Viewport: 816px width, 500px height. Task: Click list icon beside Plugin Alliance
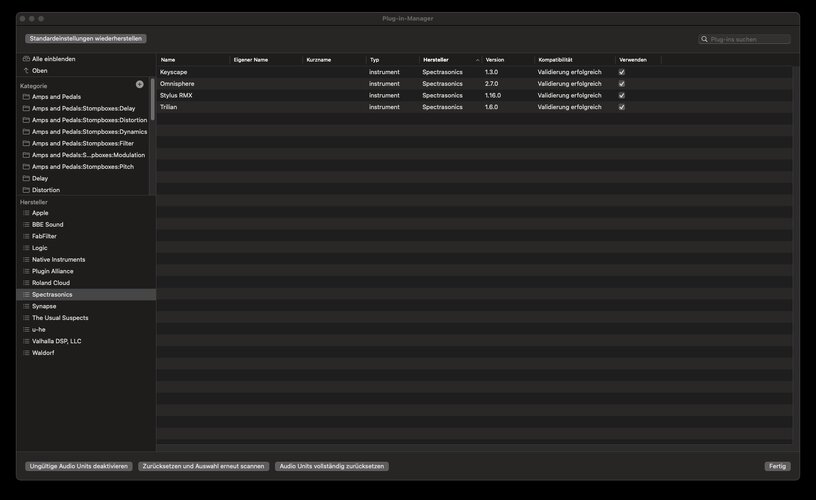point(26,271)
